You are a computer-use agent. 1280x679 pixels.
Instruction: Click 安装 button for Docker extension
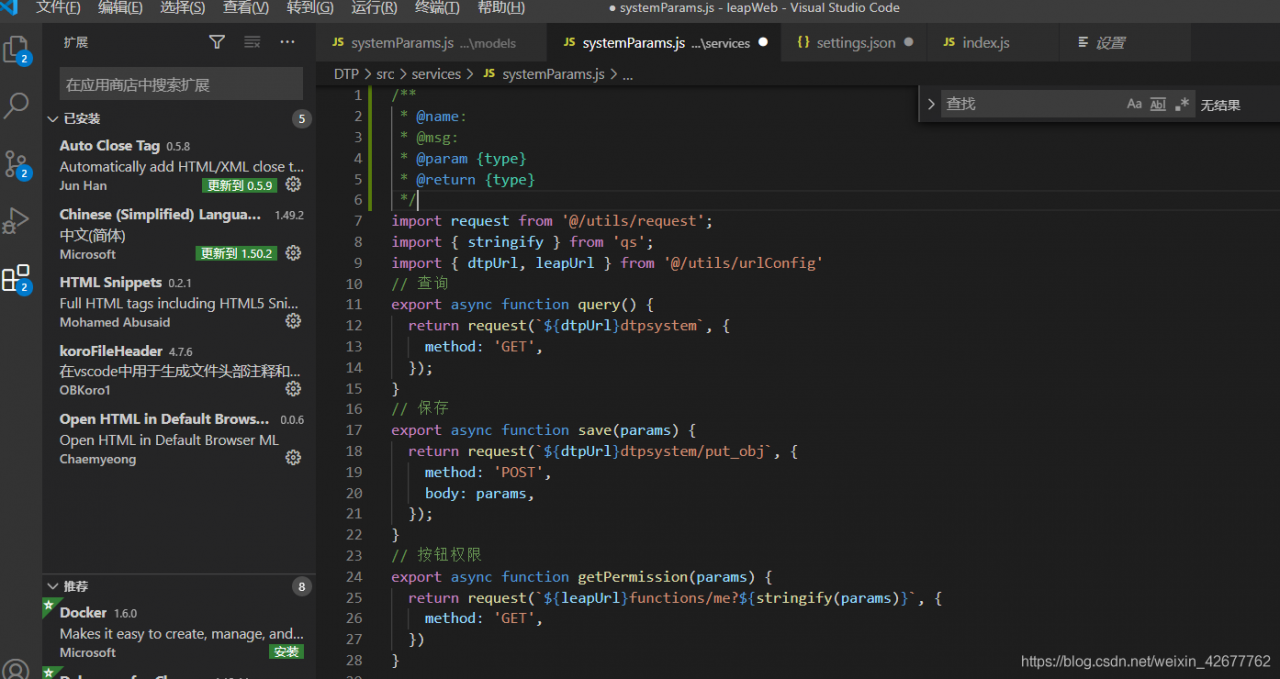(x=286, y=652)
